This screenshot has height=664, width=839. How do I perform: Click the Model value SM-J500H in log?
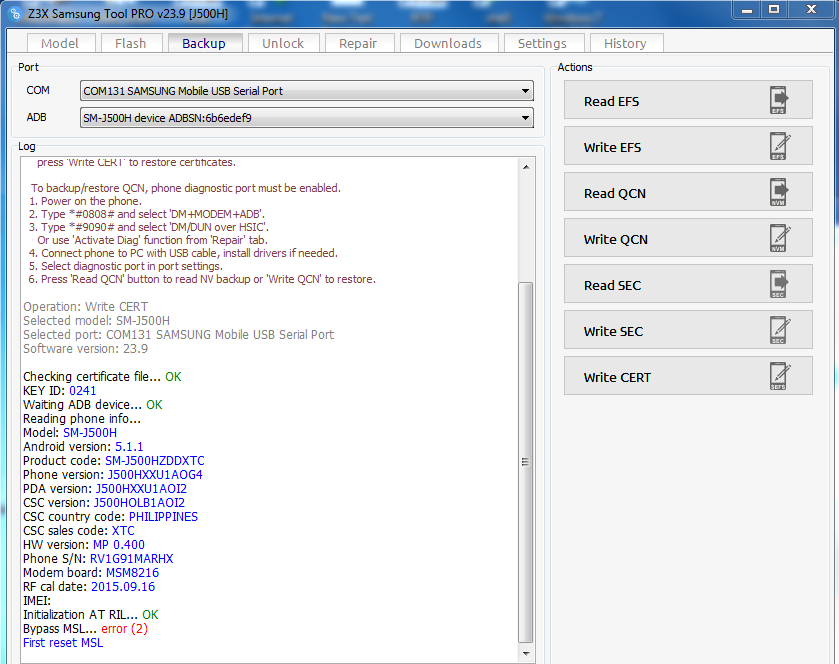coord(90,432)
